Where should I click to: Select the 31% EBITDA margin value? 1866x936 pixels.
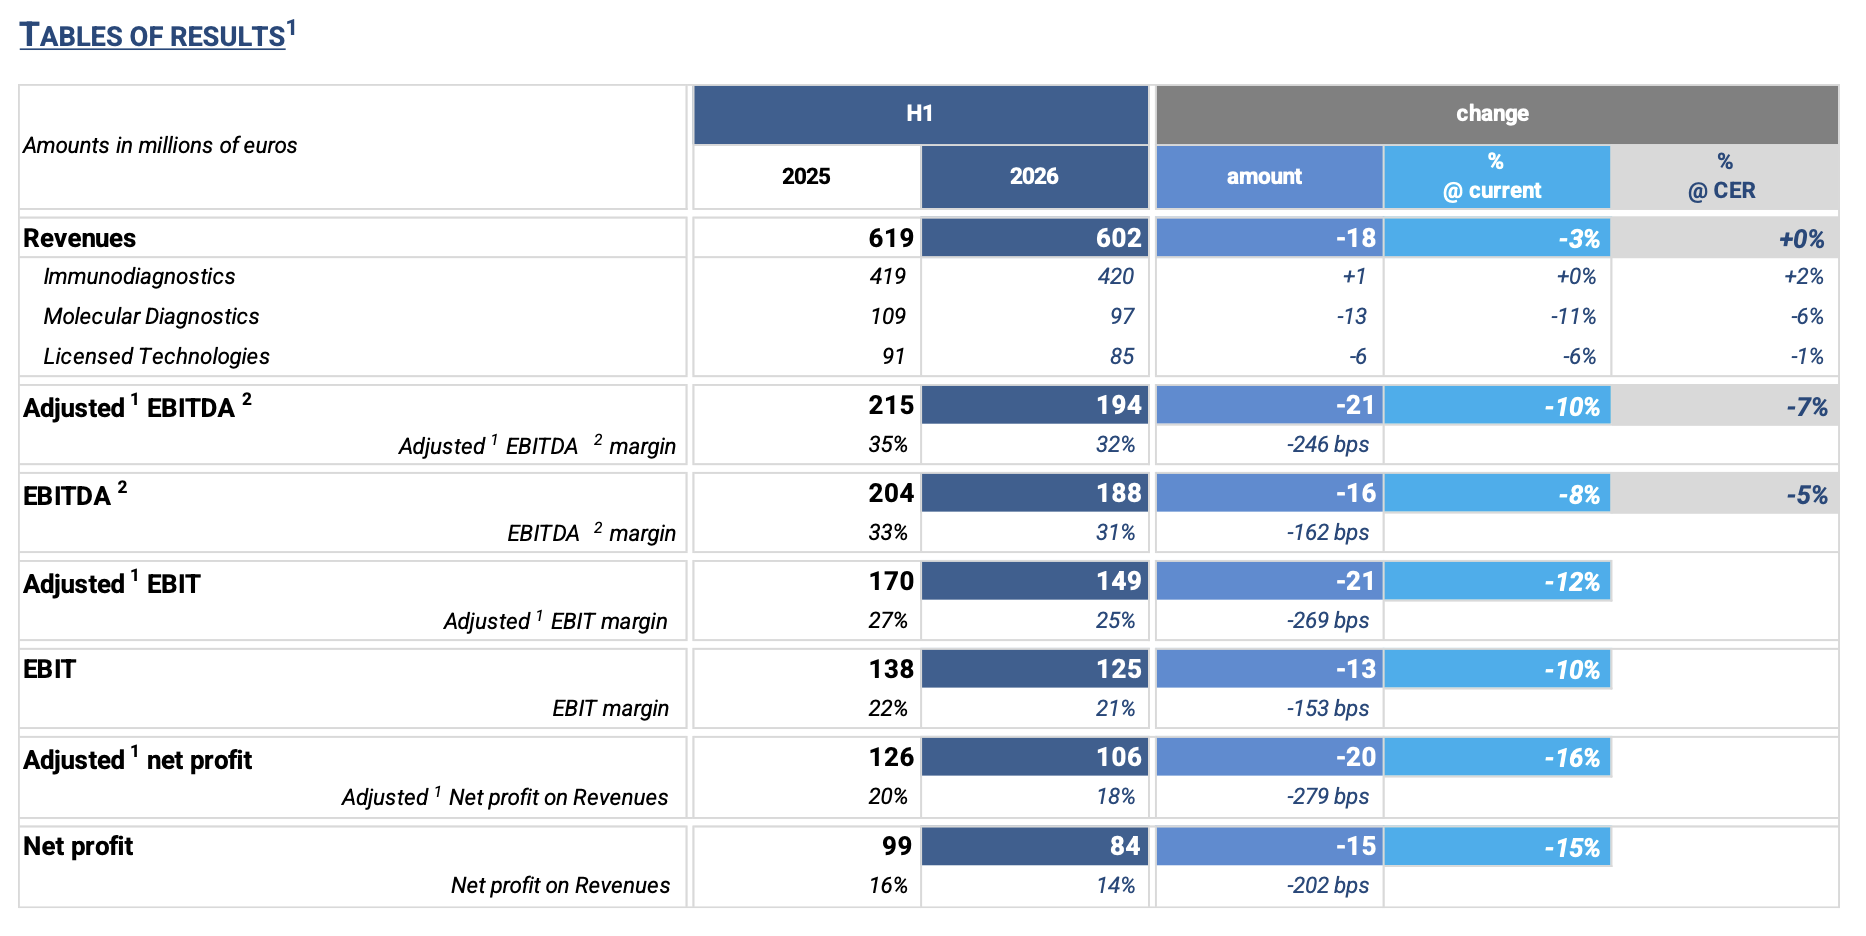tap(1116, 533)
